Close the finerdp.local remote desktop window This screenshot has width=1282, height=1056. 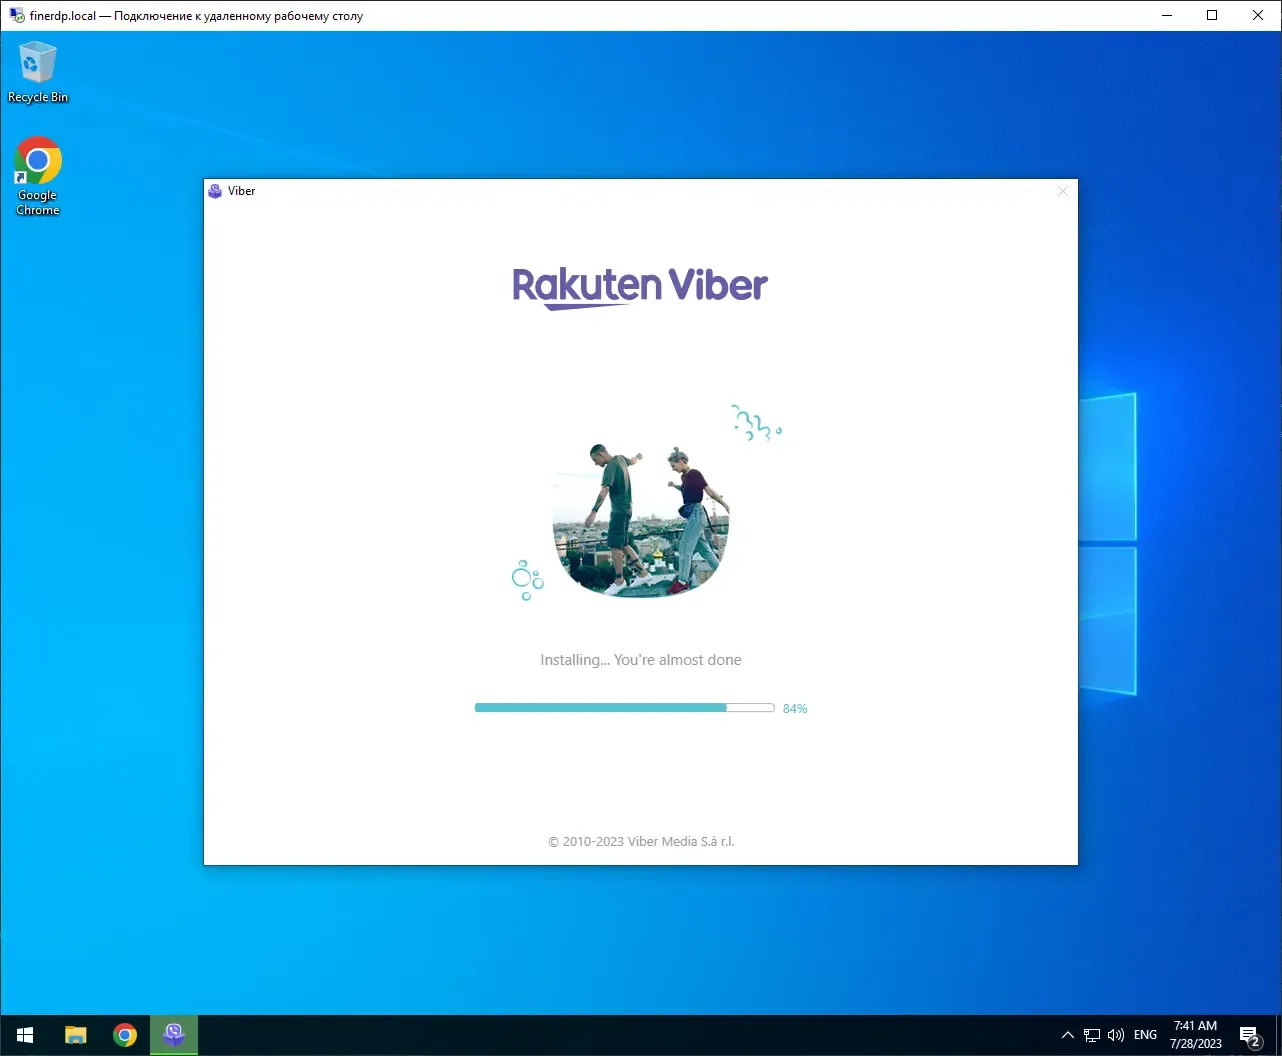pos(1258,15)
